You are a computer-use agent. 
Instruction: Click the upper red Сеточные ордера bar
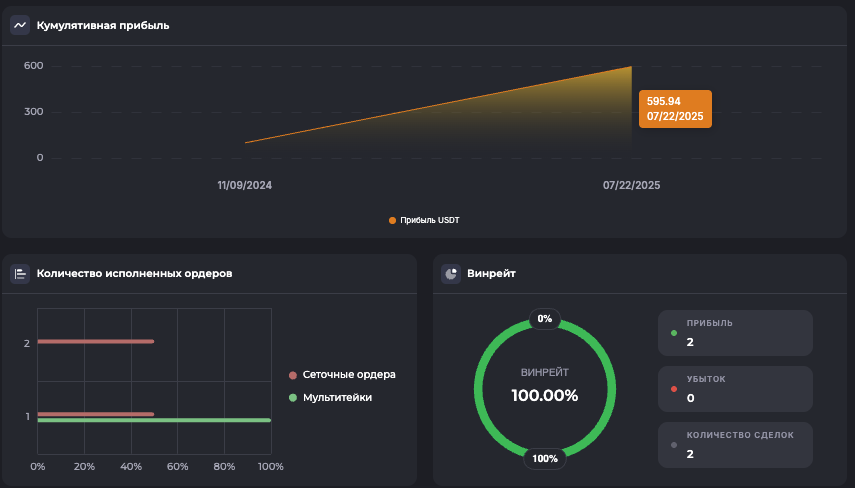(95, 342)
